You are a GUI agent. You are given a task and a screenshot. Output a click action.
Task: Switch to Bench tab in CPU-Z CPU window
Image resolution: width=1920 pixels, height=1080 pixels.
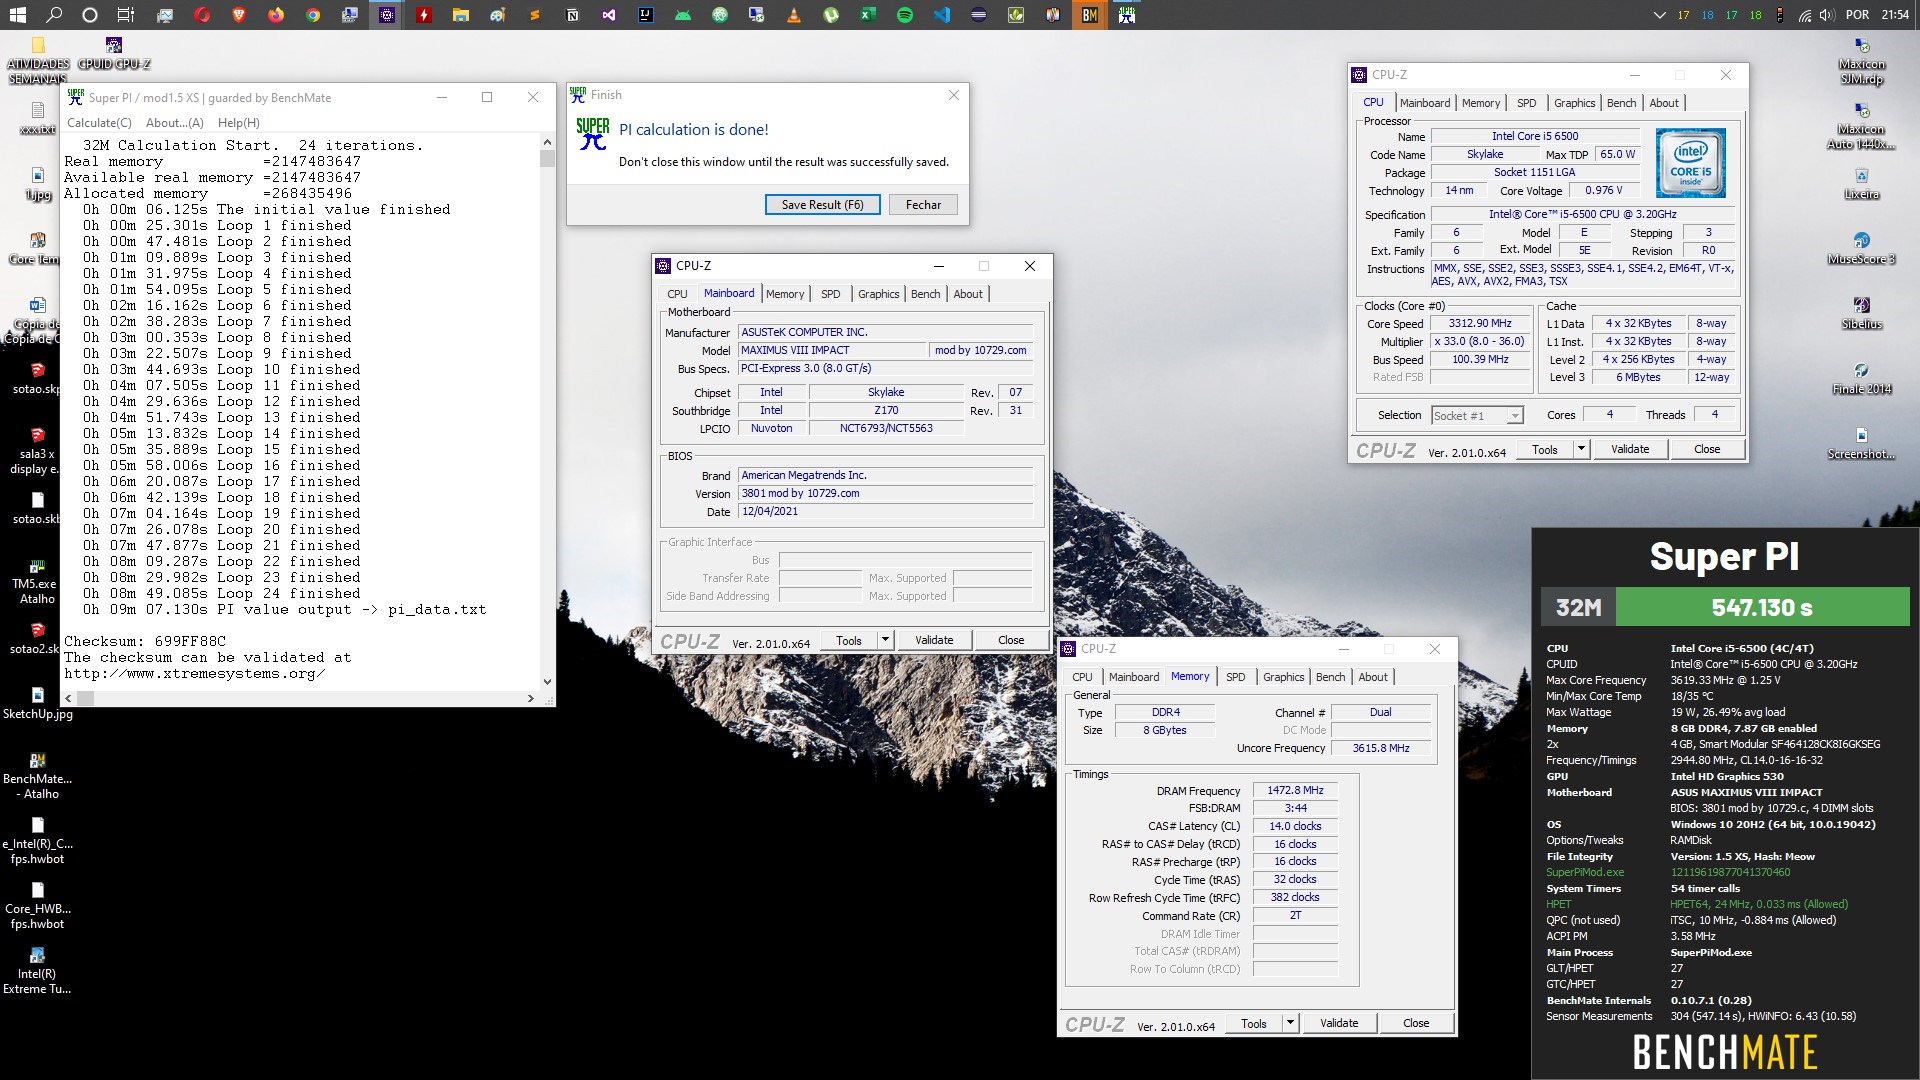pyautogui.click(x=1621, y=103)
